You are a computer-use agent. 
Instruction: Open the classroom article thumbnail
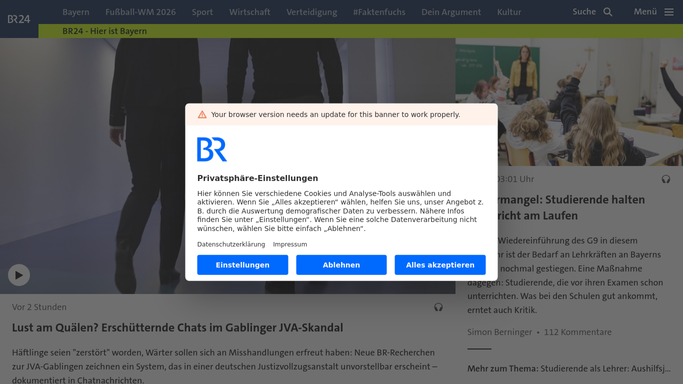(x=569, y=102)
